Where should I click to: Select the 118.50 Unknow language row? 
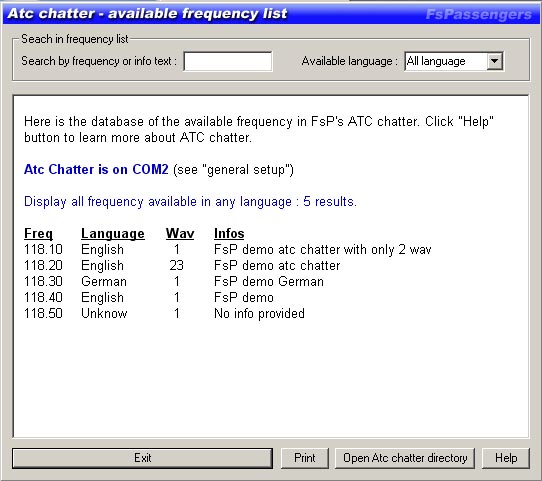164,313
